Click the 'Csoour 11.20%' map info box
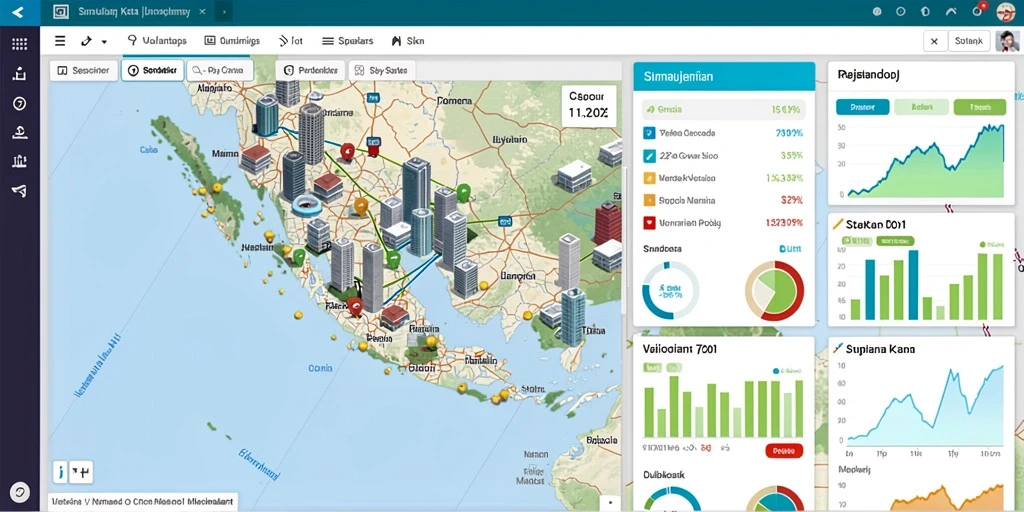 click(x=588, y=106)
